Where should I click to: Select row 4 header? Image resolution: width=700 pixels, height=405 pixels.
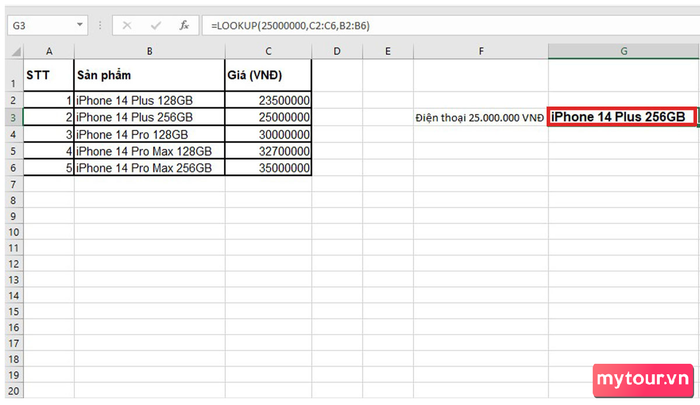[x=14, y=134]
